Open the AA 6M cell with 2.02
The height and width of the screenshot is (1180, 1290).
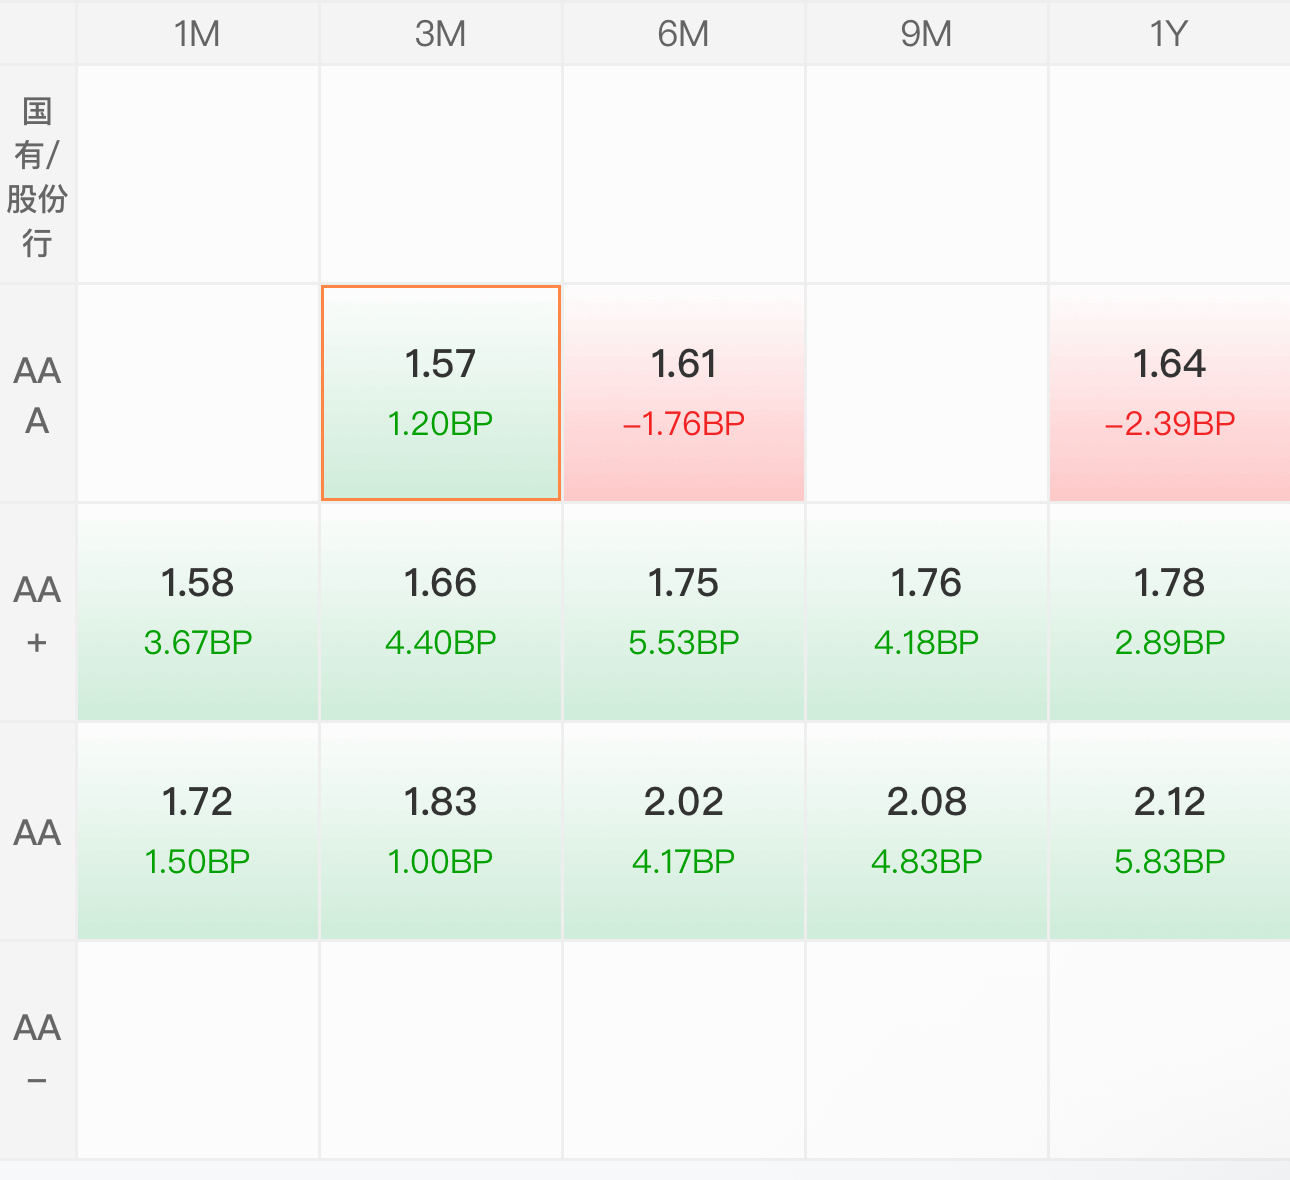(684, 831)
